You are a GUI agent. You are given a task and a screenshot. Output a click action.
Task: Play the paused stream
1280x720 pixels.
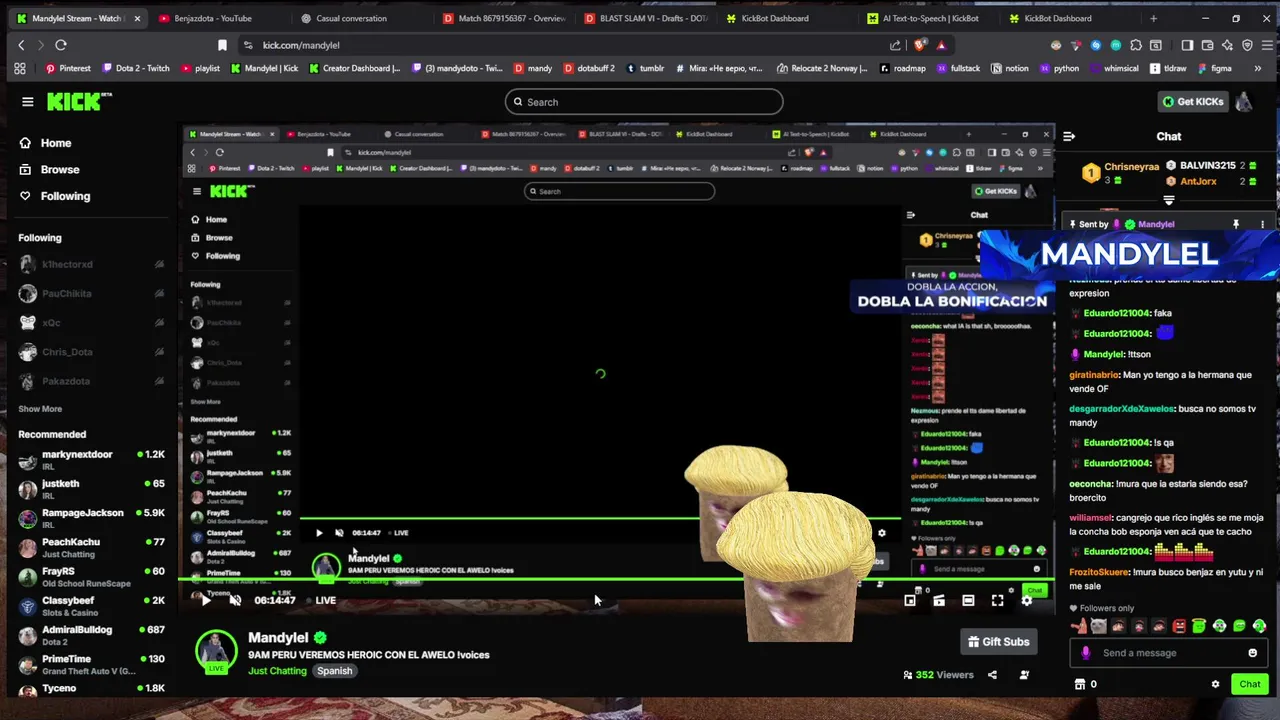[206, 600]
